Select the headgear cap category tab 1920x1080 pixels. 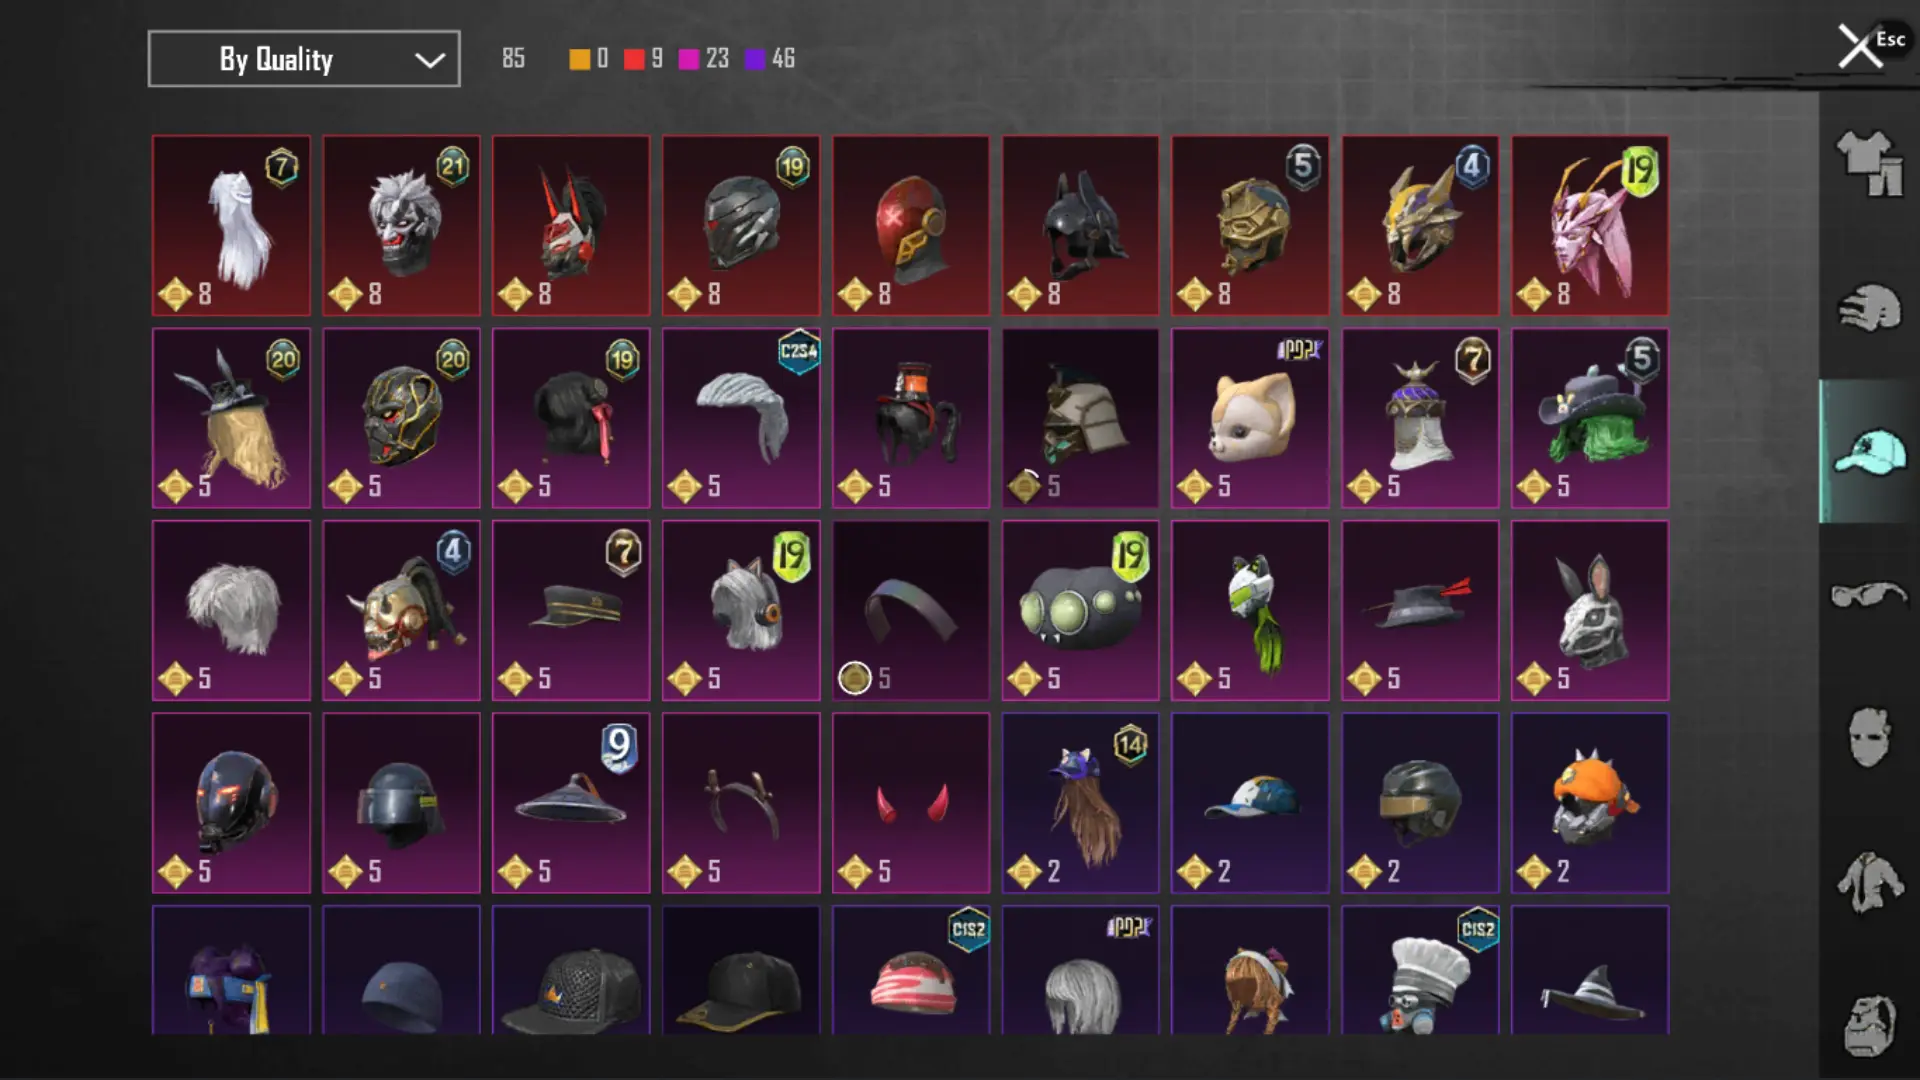tap(1869, 452)
